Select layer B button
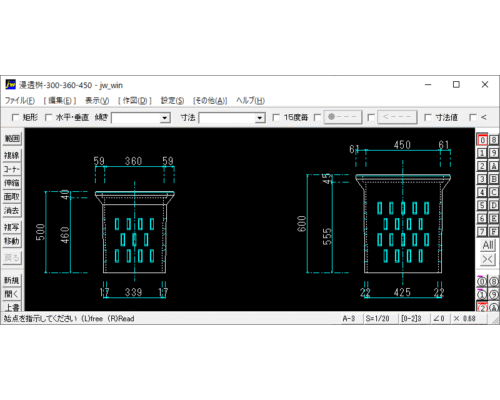Viewport: 500px width, 400px height. click(x=494, y=179)
